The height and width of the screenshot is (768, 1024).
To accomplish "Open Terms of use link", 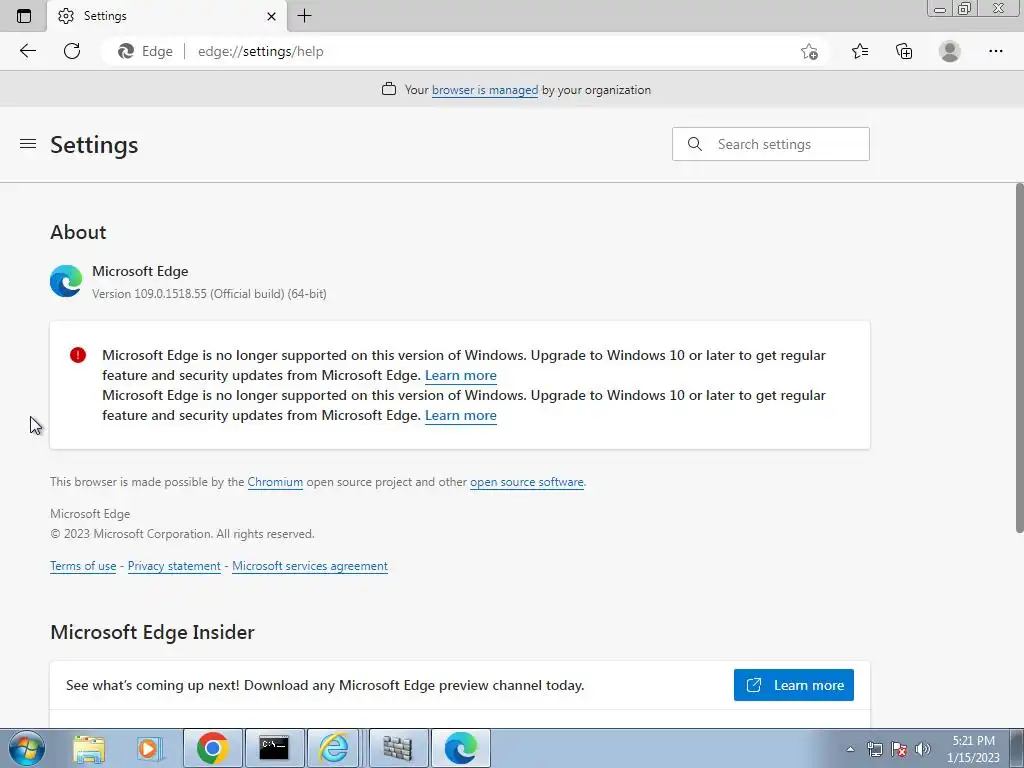I will [83, 566].
